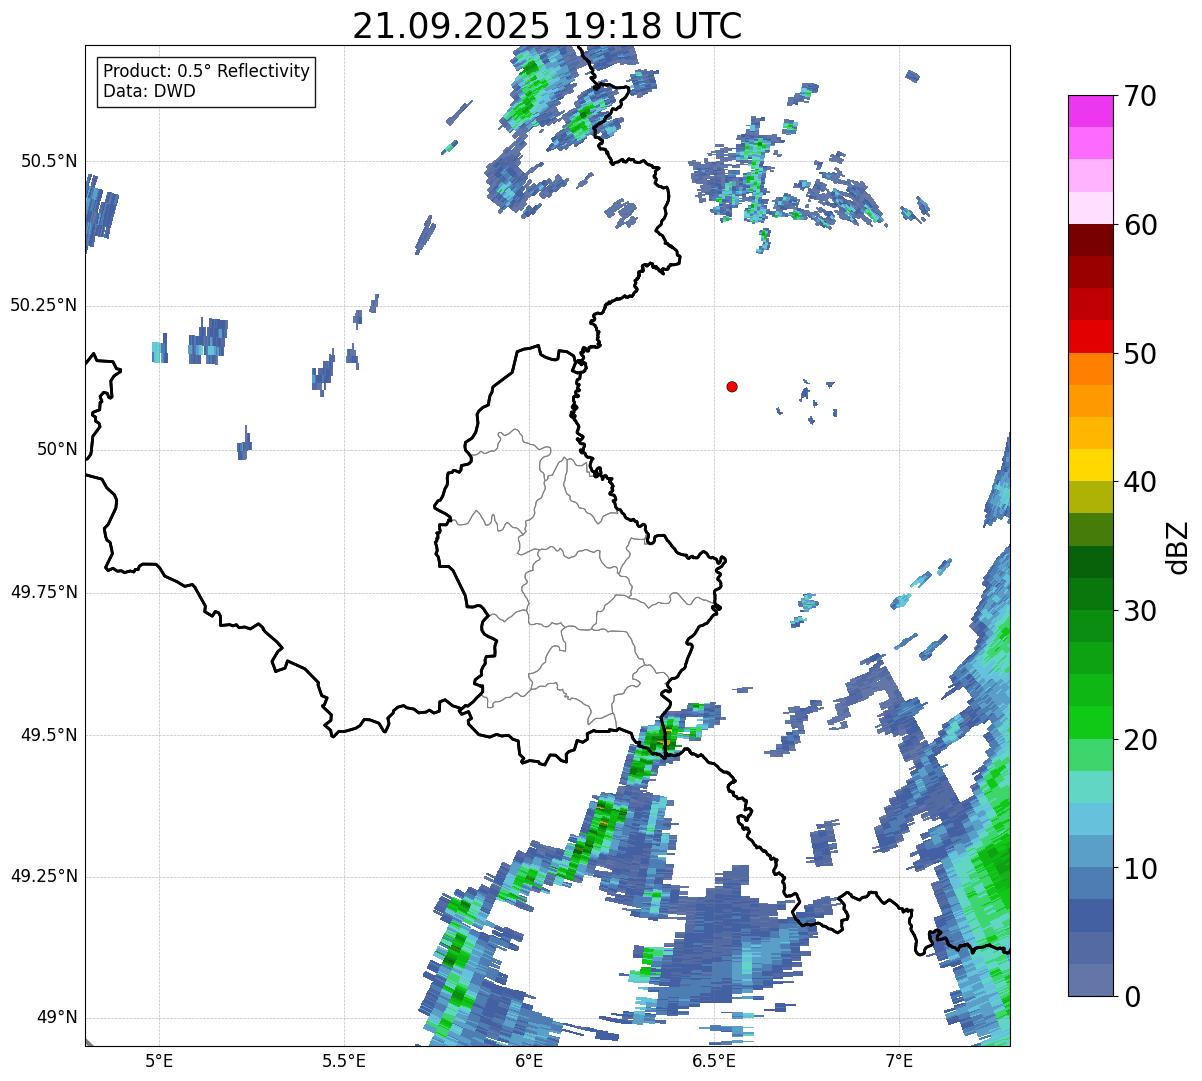Click the latitude label "49.75°N"
Viewport: 1202px width, 1081px height.
click(x=44, y=592)
